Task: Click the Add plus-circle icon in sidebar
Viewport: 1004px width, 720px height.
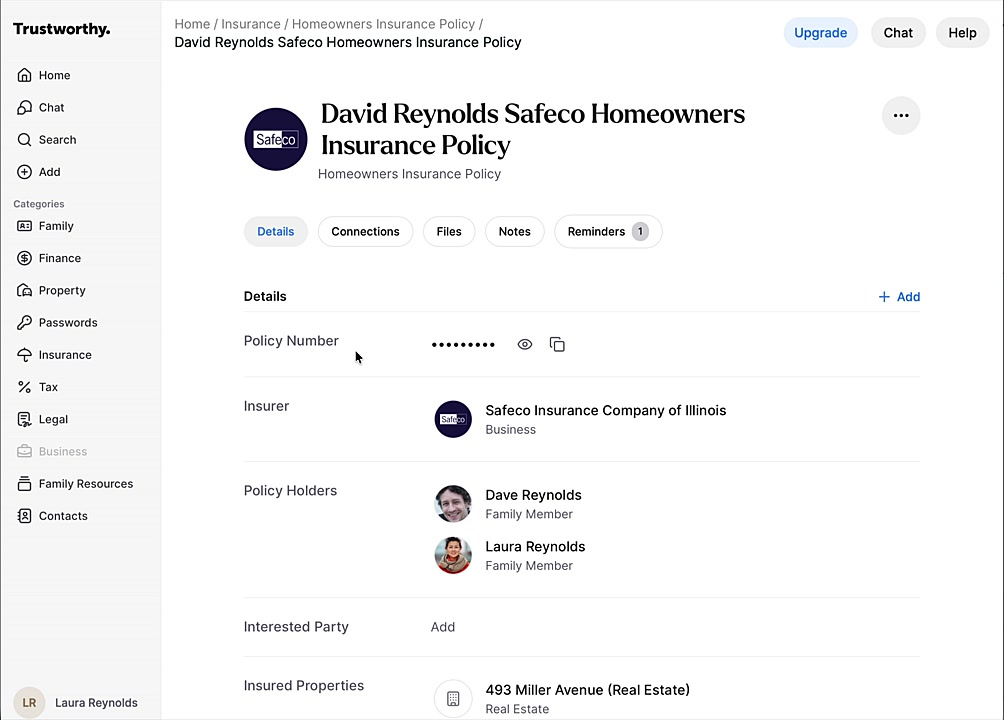Action: pyautogui.click(x=24, y=172)
